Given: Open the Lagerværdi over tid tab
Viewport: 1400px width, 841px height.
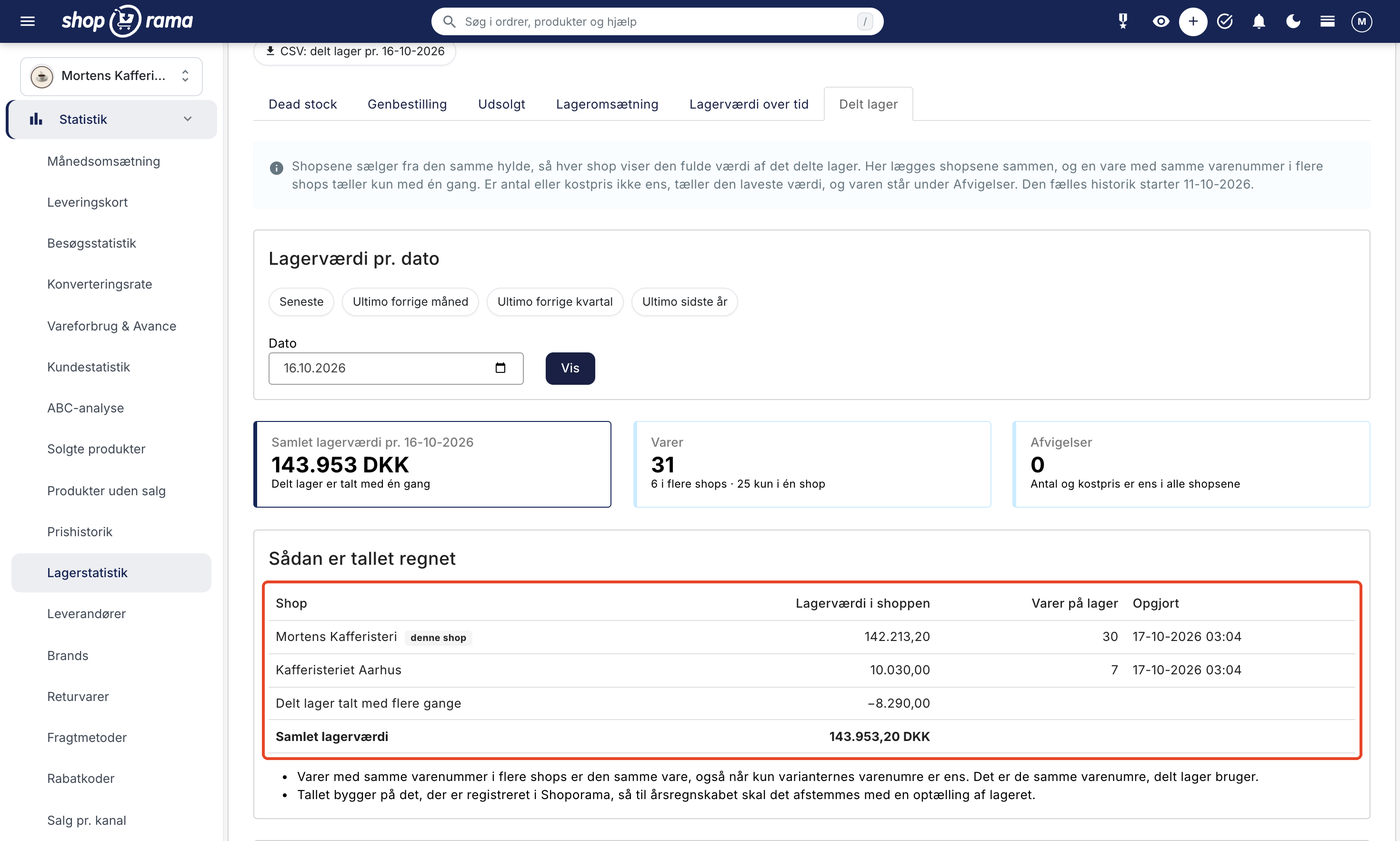Looking at the screenshot, I should click(749, 104).
